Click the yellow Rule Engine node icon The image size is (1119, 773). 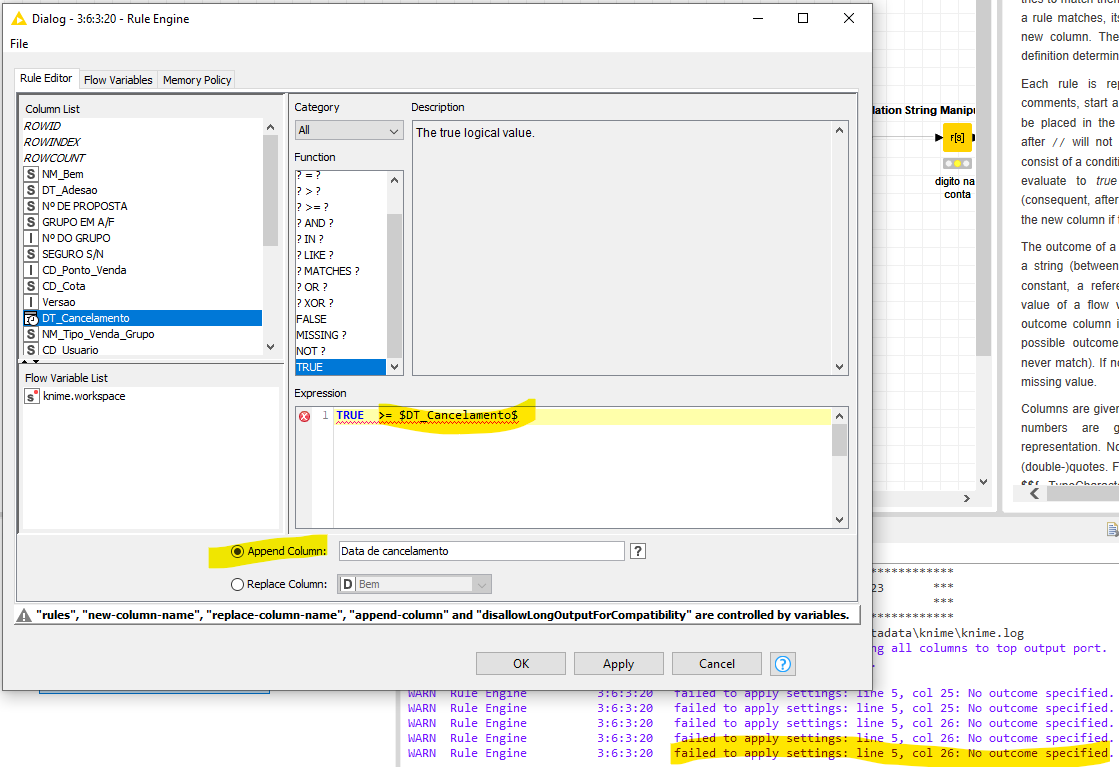point(957,137)
